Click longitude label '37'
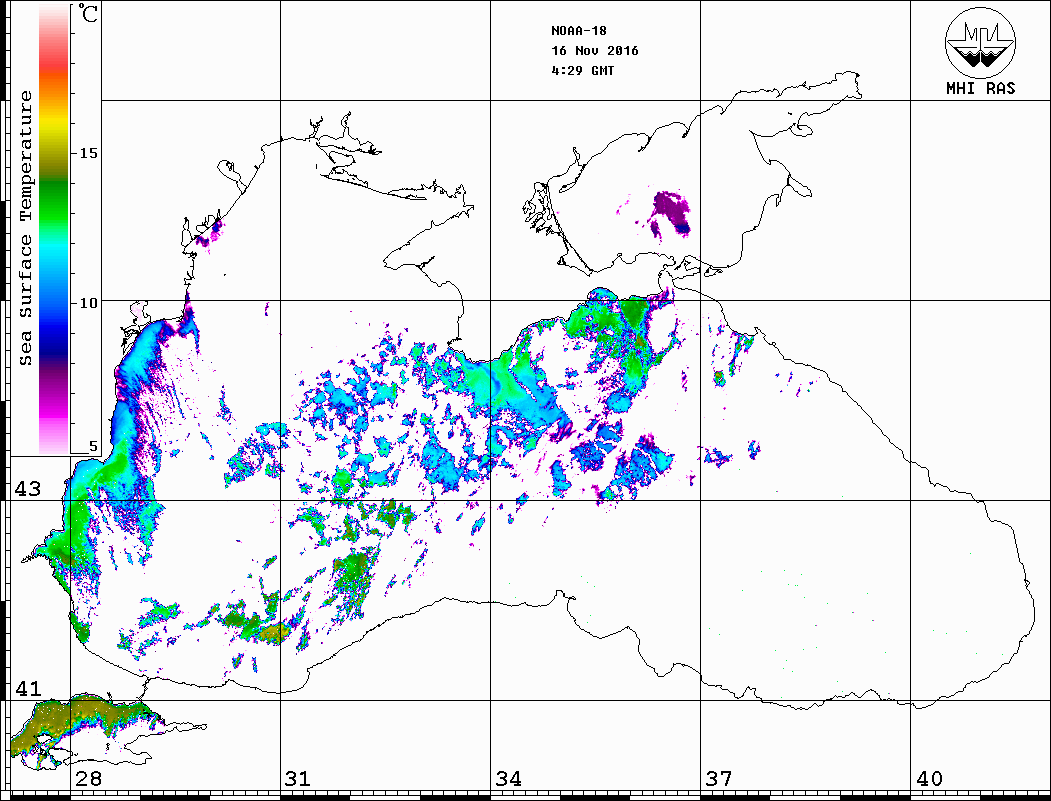The width and height of the screenshot is (1051, 801). click(719, 779)
